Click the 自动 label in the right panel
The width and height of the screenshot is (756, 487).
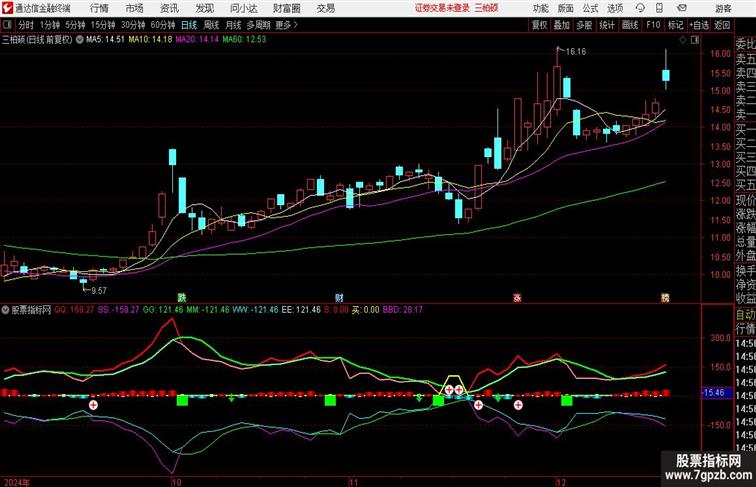(745, 314)
